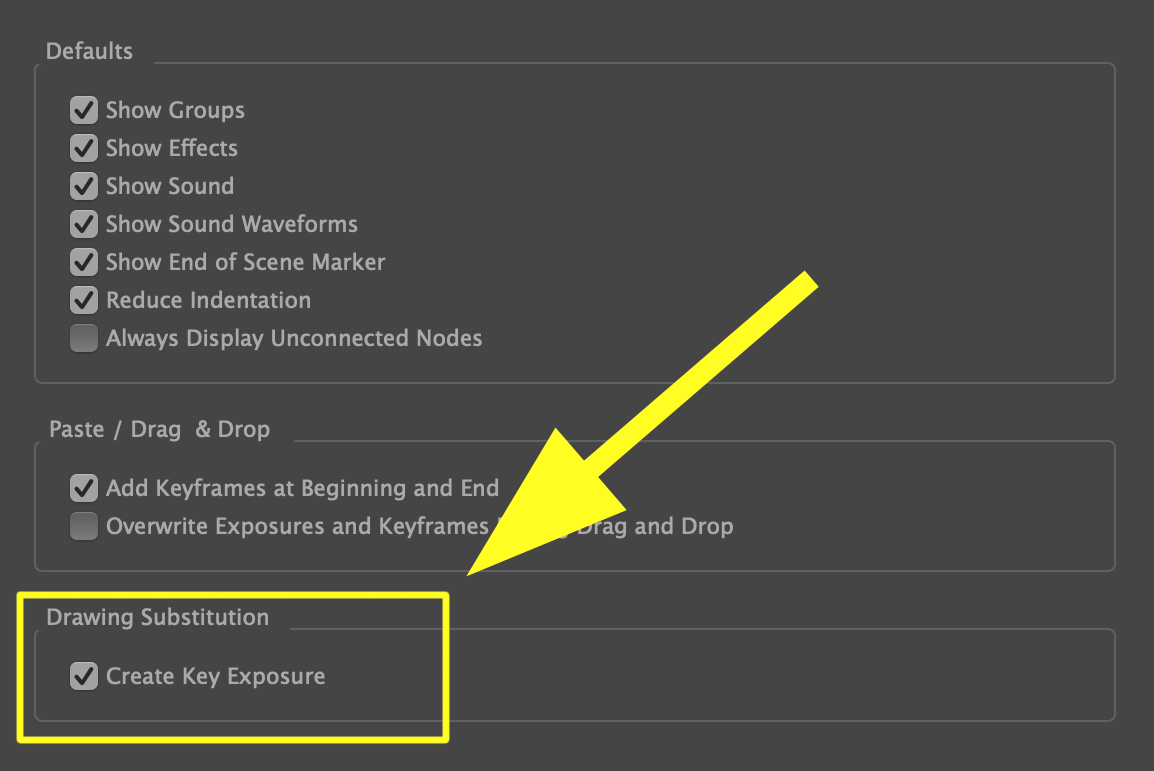Image resolution: width=1154 pixels, height=771 pixels.
Task: Click the "Show Groups" label text
Action: coord(175,110)
